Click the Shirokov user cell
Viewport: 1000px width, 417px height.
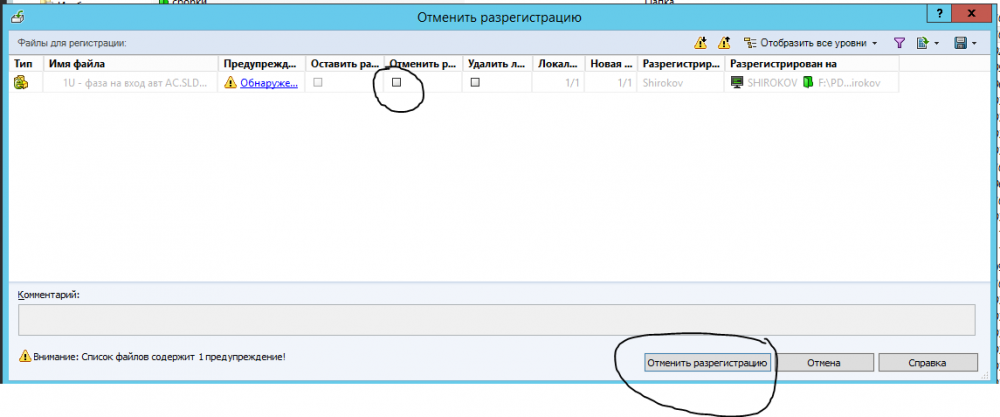coord(663,83)
